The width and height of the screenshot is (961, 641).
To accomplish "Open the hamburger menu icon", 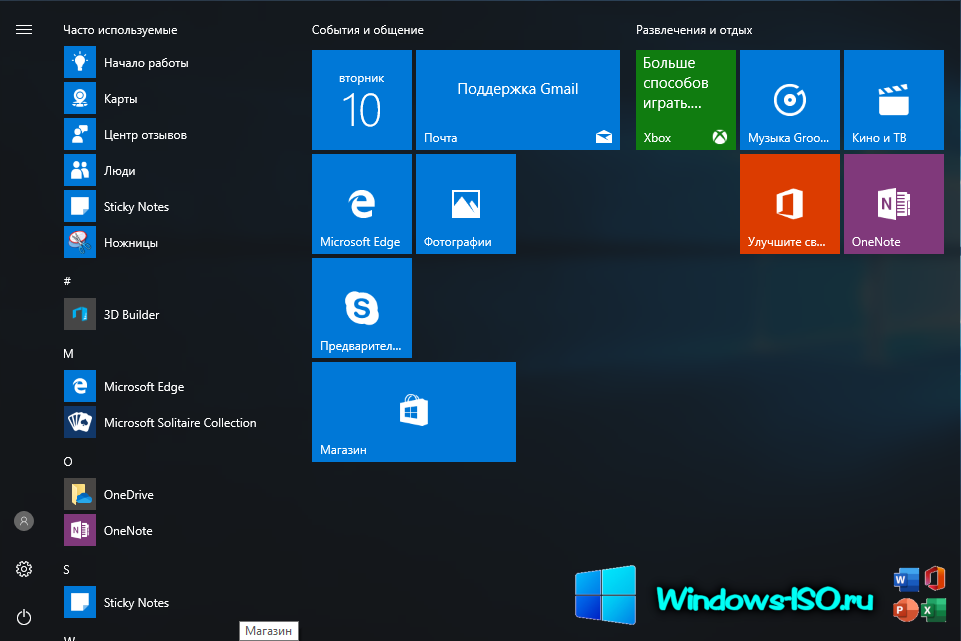I will coord(24,29).
